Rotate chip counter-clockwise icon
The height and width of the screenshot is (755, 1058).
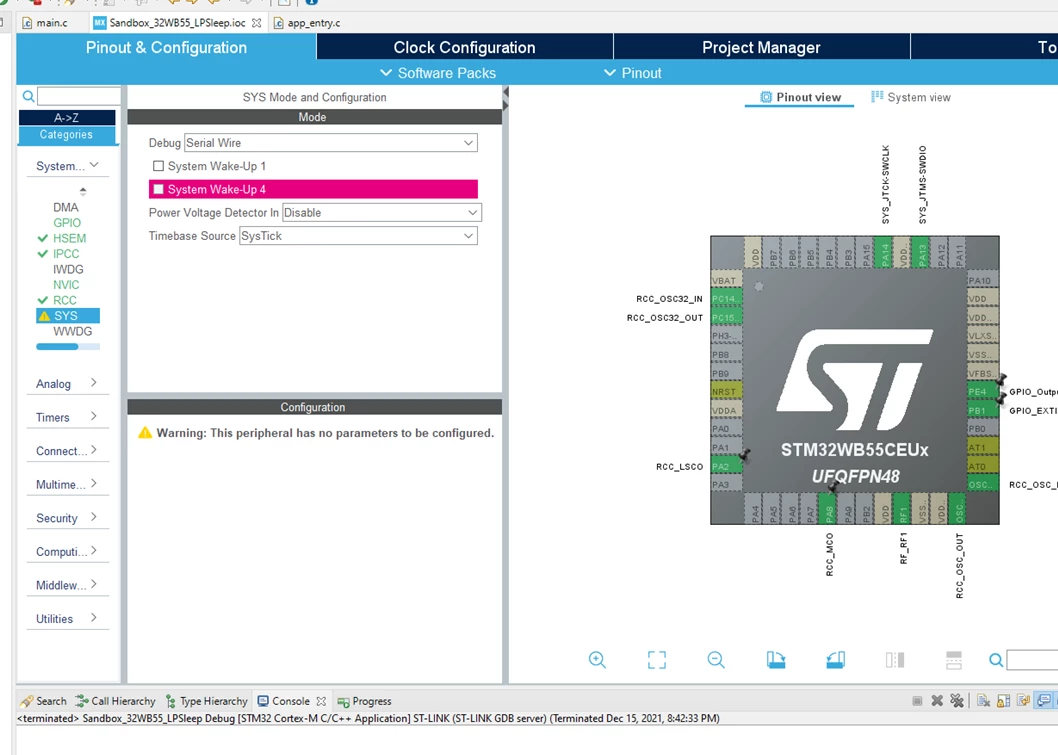(835, 660)
